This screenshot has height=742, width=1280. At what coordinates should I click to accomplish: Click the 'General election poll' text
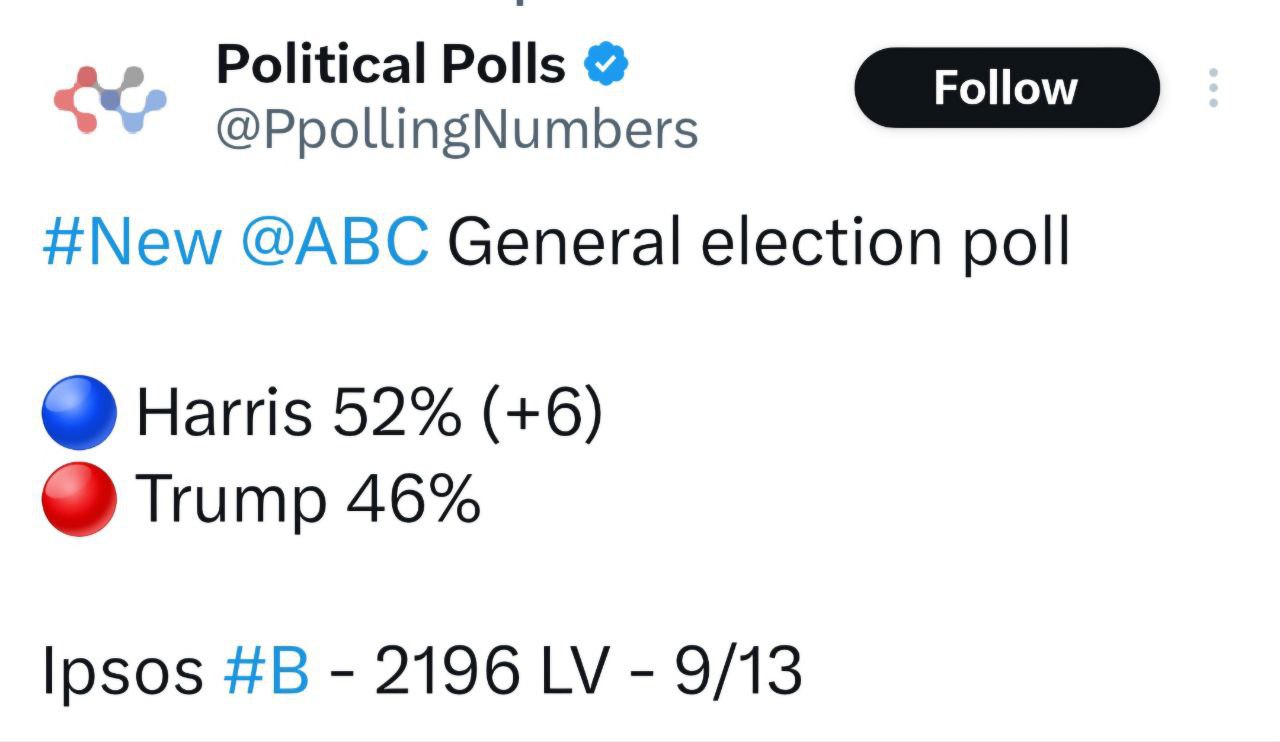tap(758, 243)
